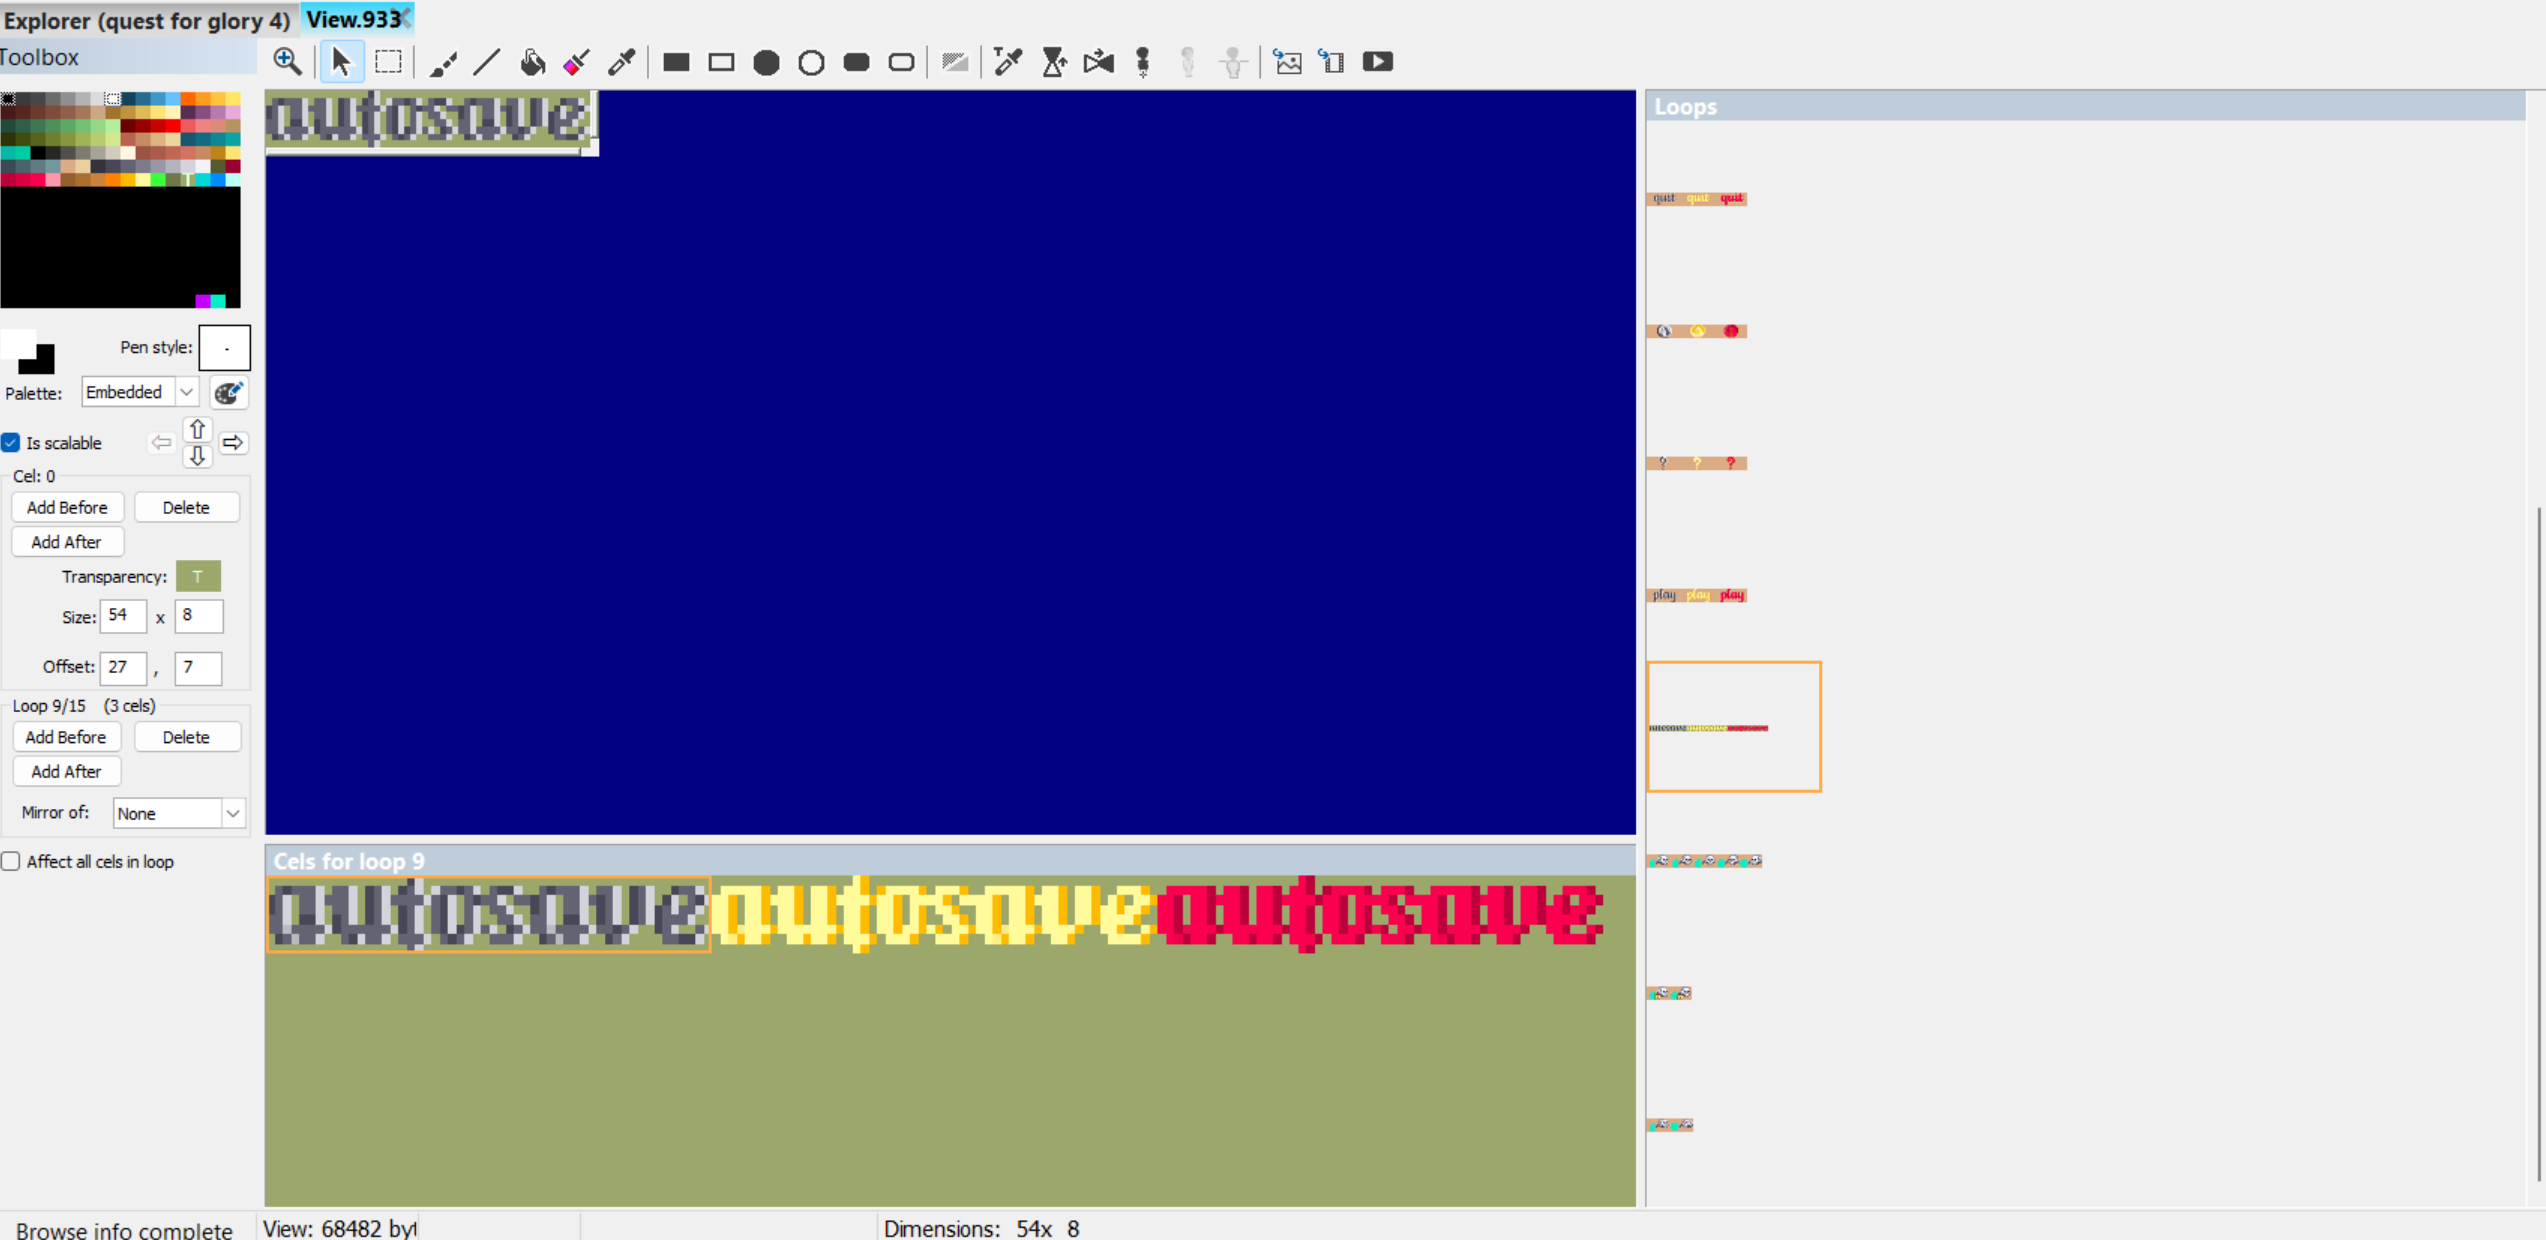Pick the eyedropper color picker tool
This screenshot has width=2546, height=1240.
(x=622, y=62)
